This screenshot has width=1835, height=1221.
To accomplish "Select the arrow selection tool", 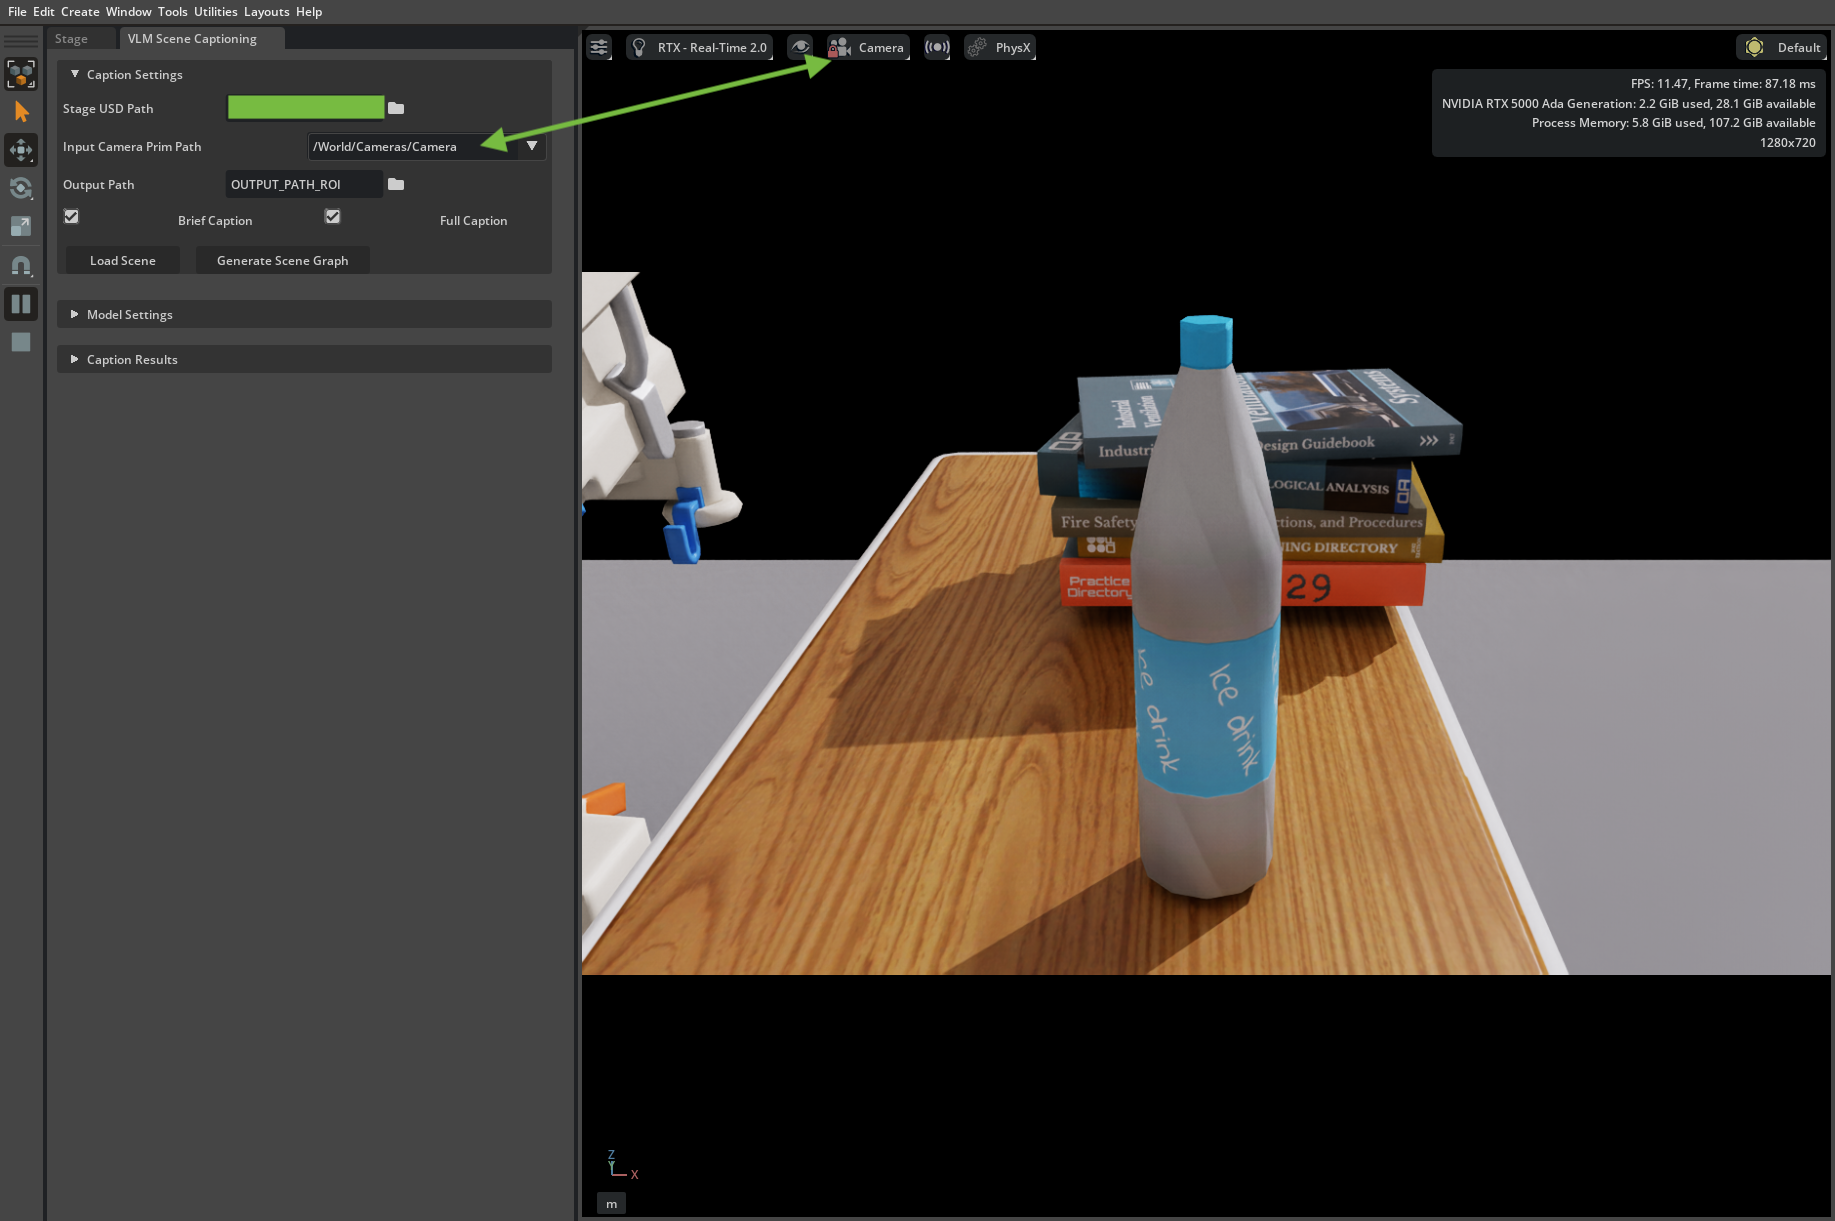I will pos(21,112).
